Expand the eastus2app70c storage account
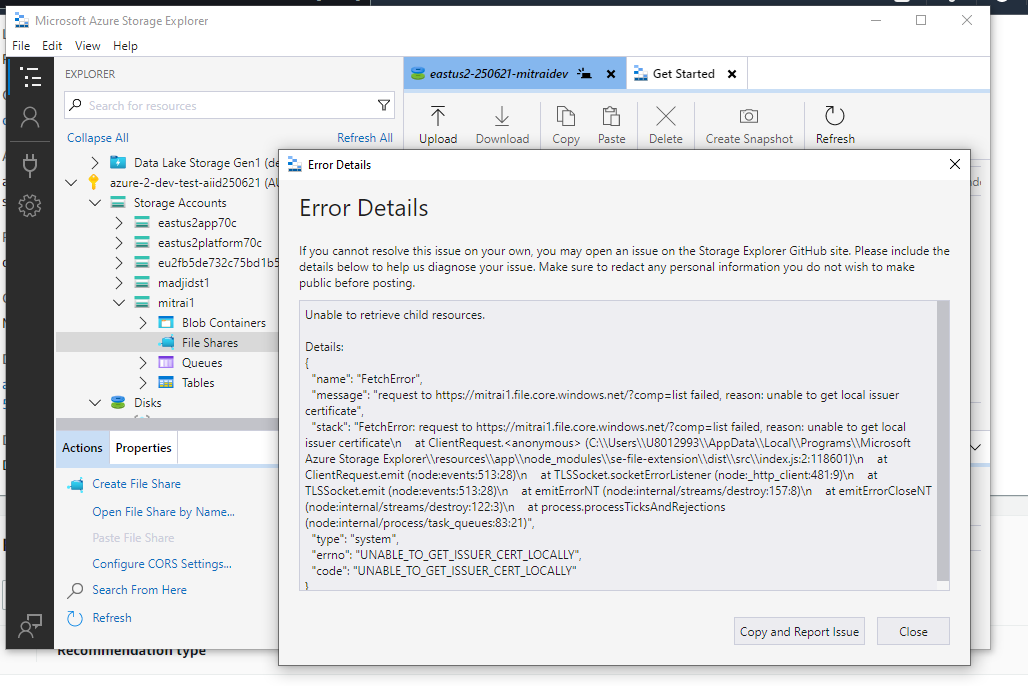 [119, 223]
